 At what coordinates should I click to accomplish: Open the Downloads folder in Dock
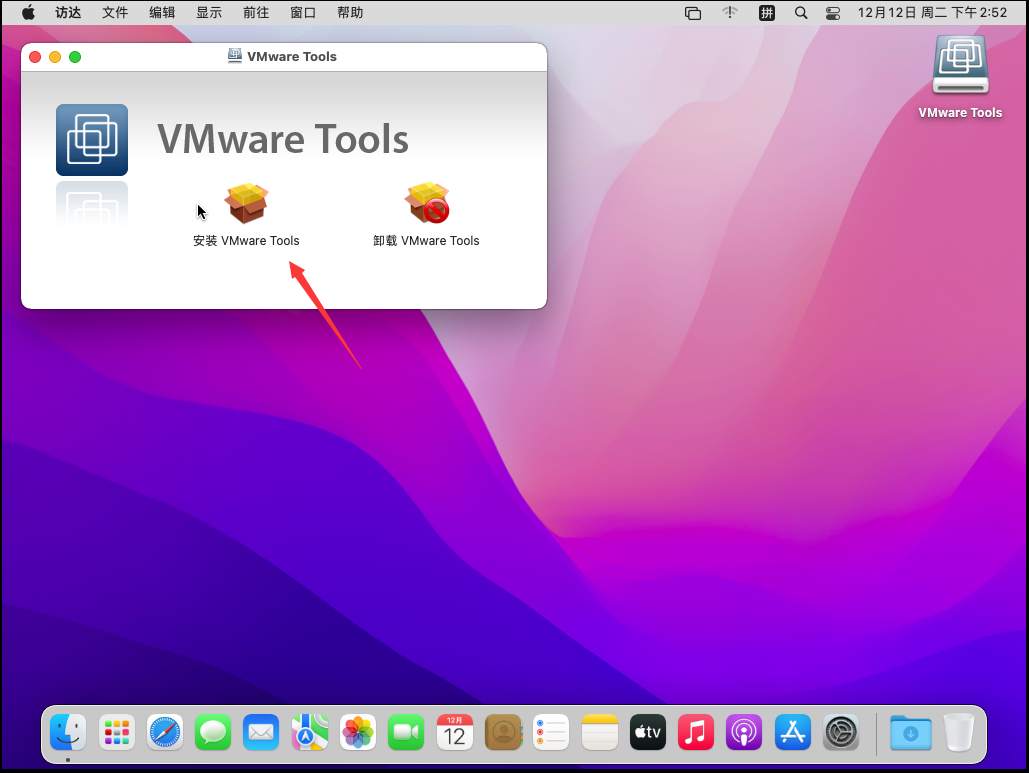pyautogui.click(x=911, y=732)
